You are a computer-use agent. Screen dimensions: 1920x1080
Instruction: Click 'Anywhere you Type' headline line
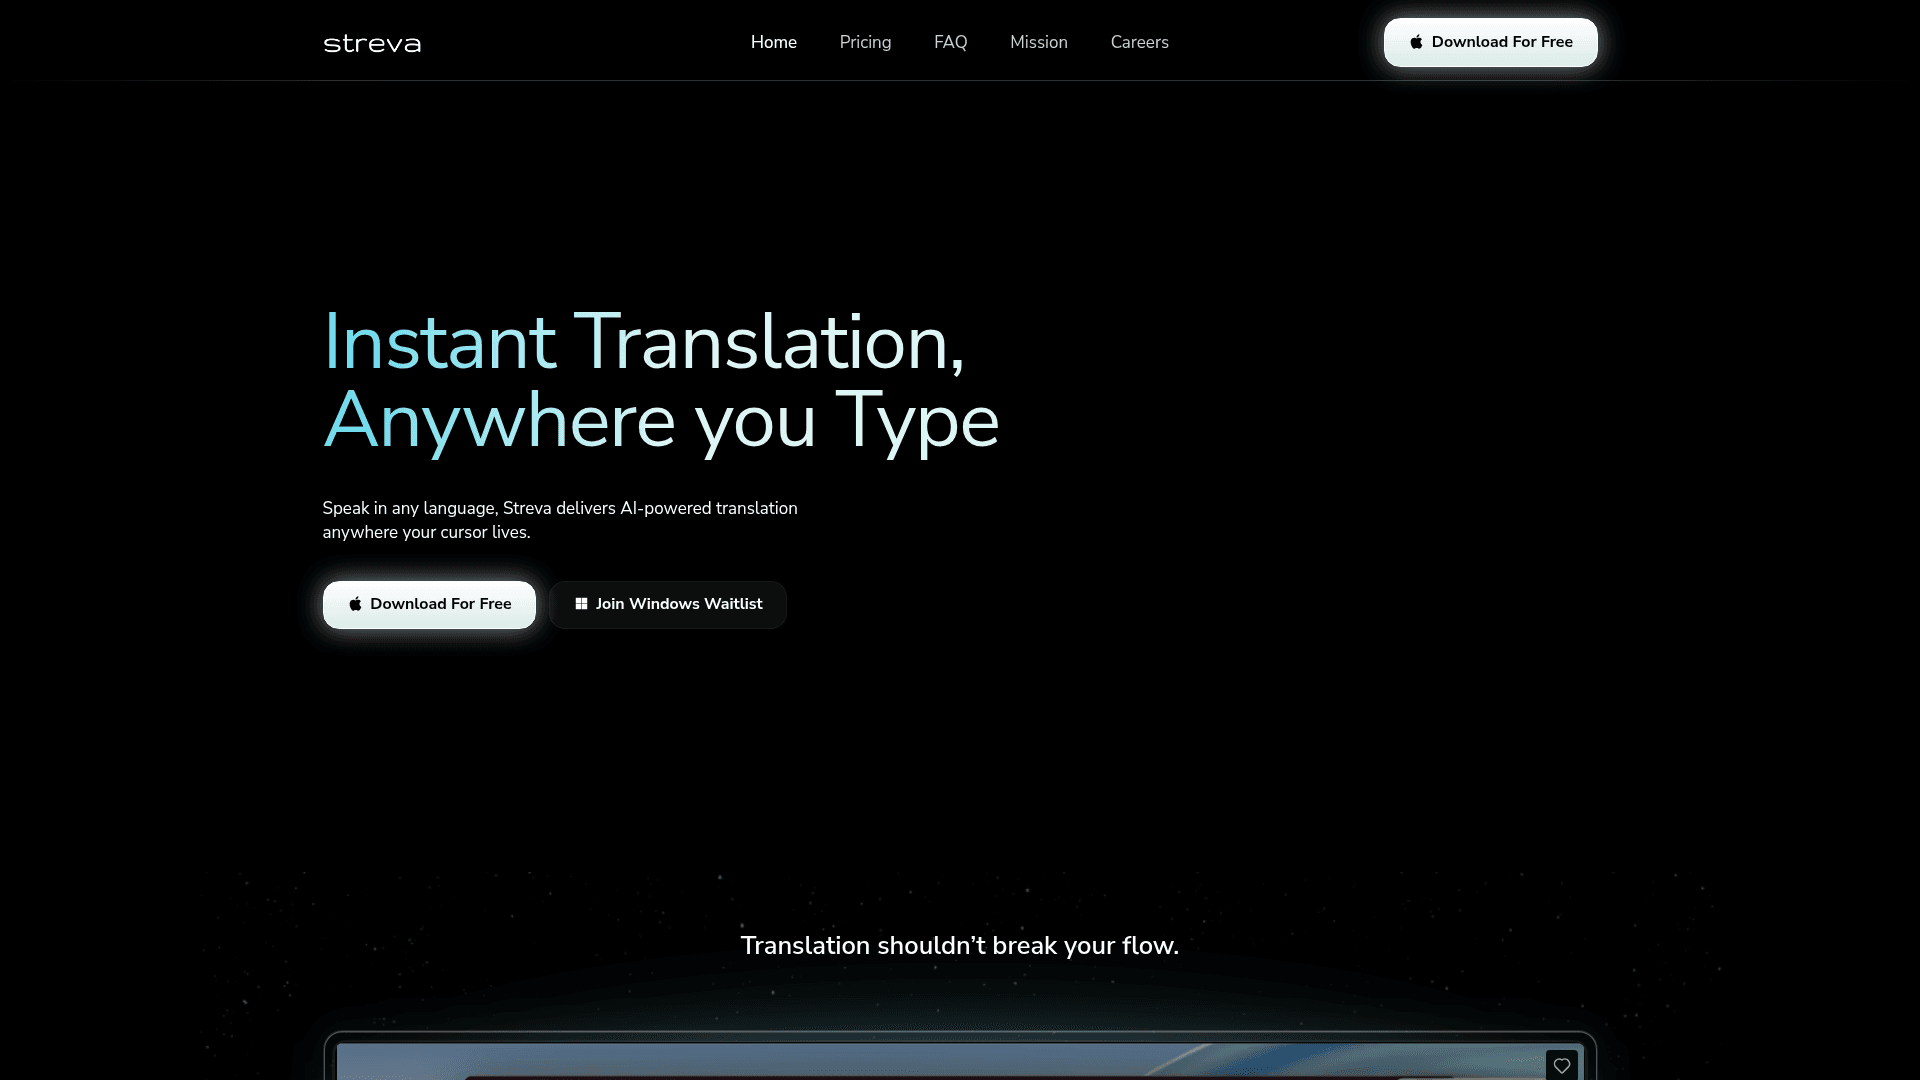coord(660,420)
